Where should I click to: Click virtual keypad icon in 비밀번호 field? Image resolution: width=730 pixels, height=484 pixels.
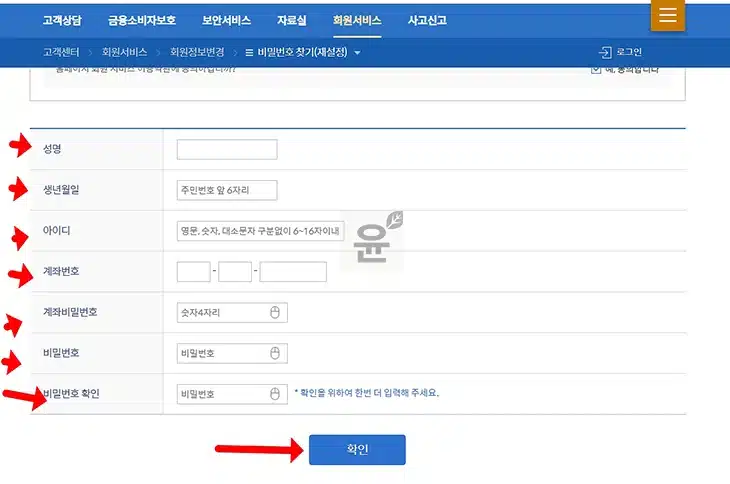275,353
